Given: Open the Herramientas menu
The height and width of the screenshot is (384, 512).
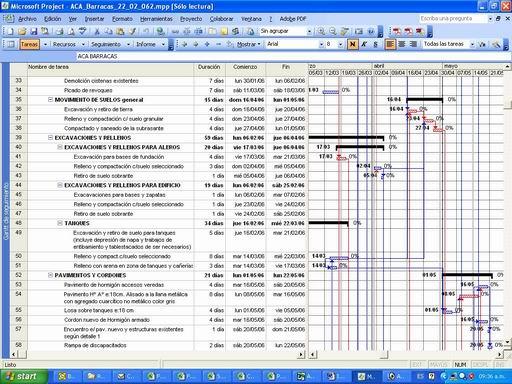Looking at the screenshot, I should coord(156,19).
